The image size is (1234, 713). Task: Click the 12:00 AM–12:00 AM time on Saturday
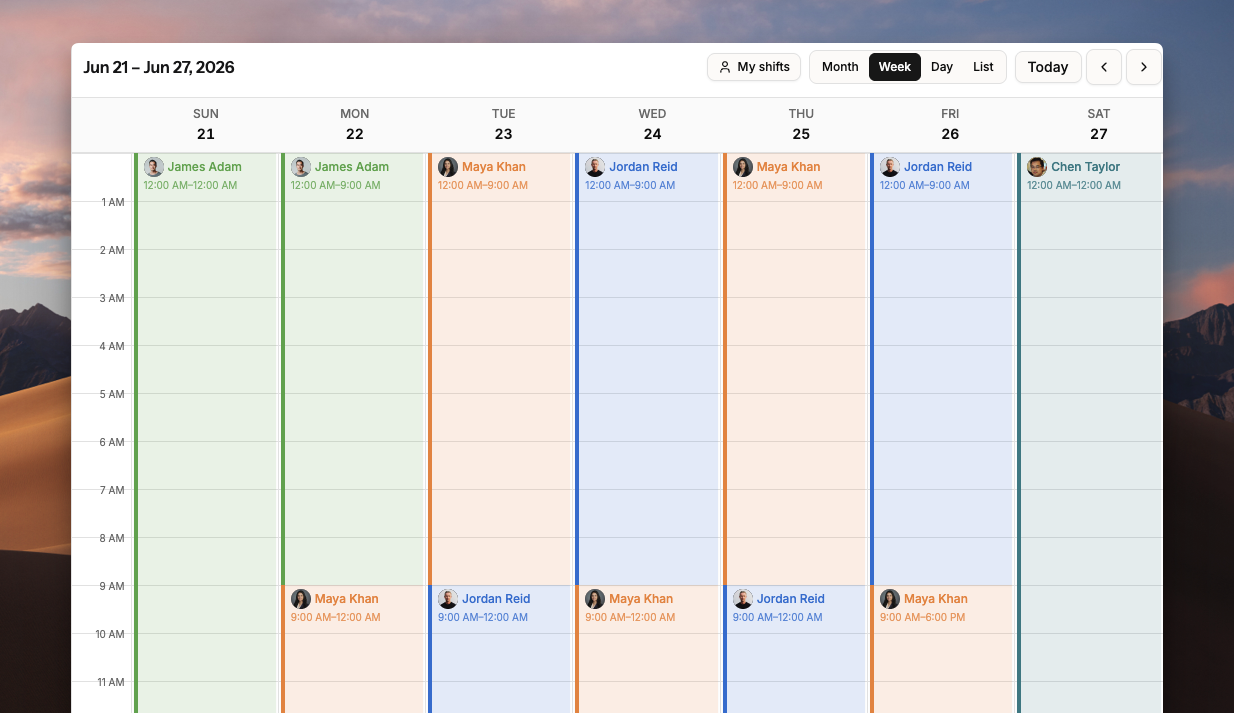click(x=1074, y=185)
